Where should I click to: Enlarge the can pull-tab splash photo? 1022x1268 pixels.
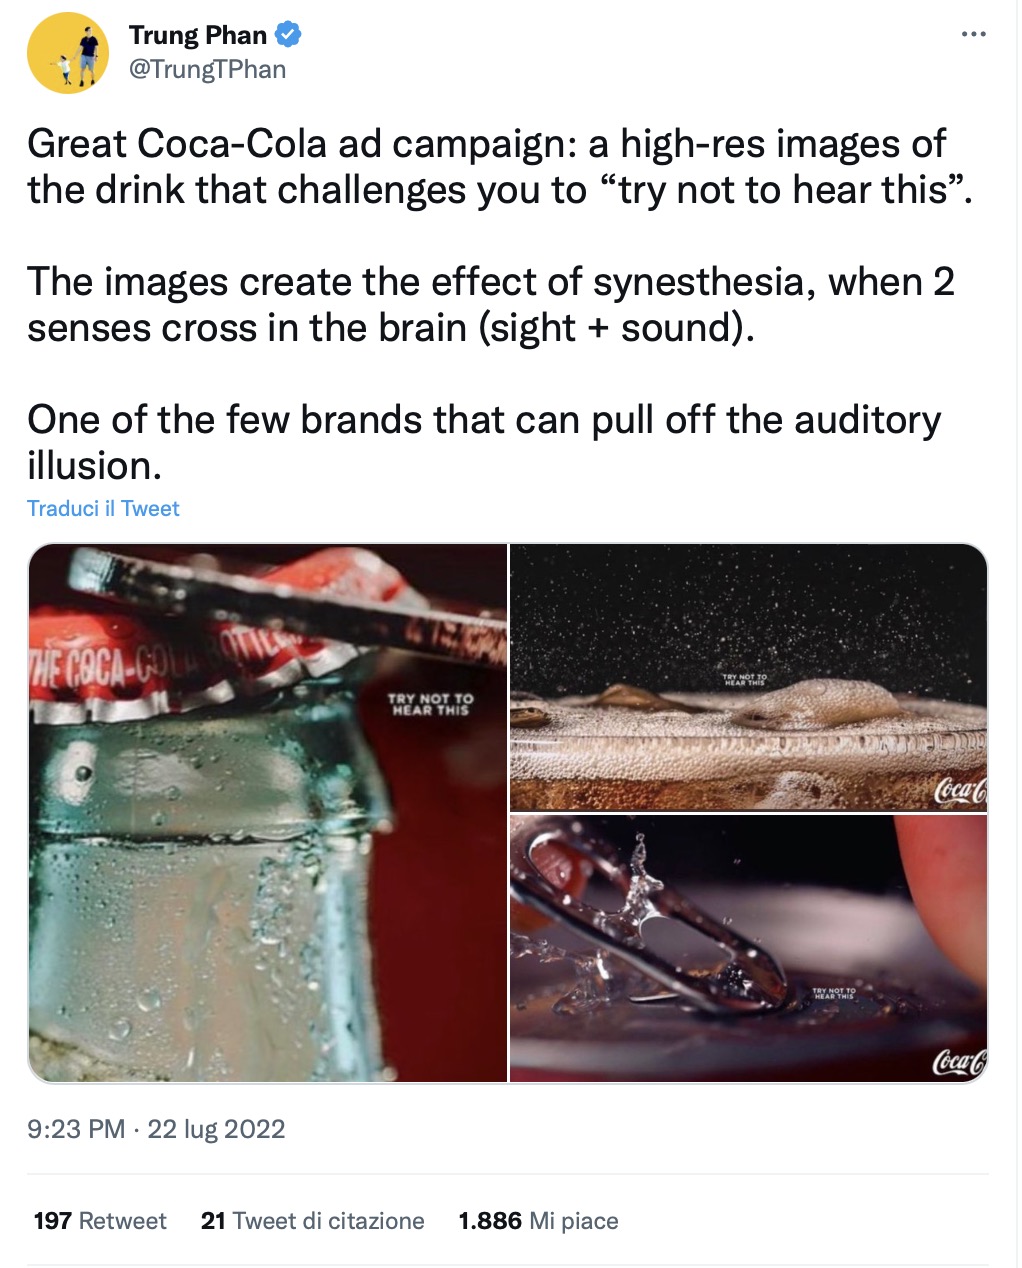(748, 948)
